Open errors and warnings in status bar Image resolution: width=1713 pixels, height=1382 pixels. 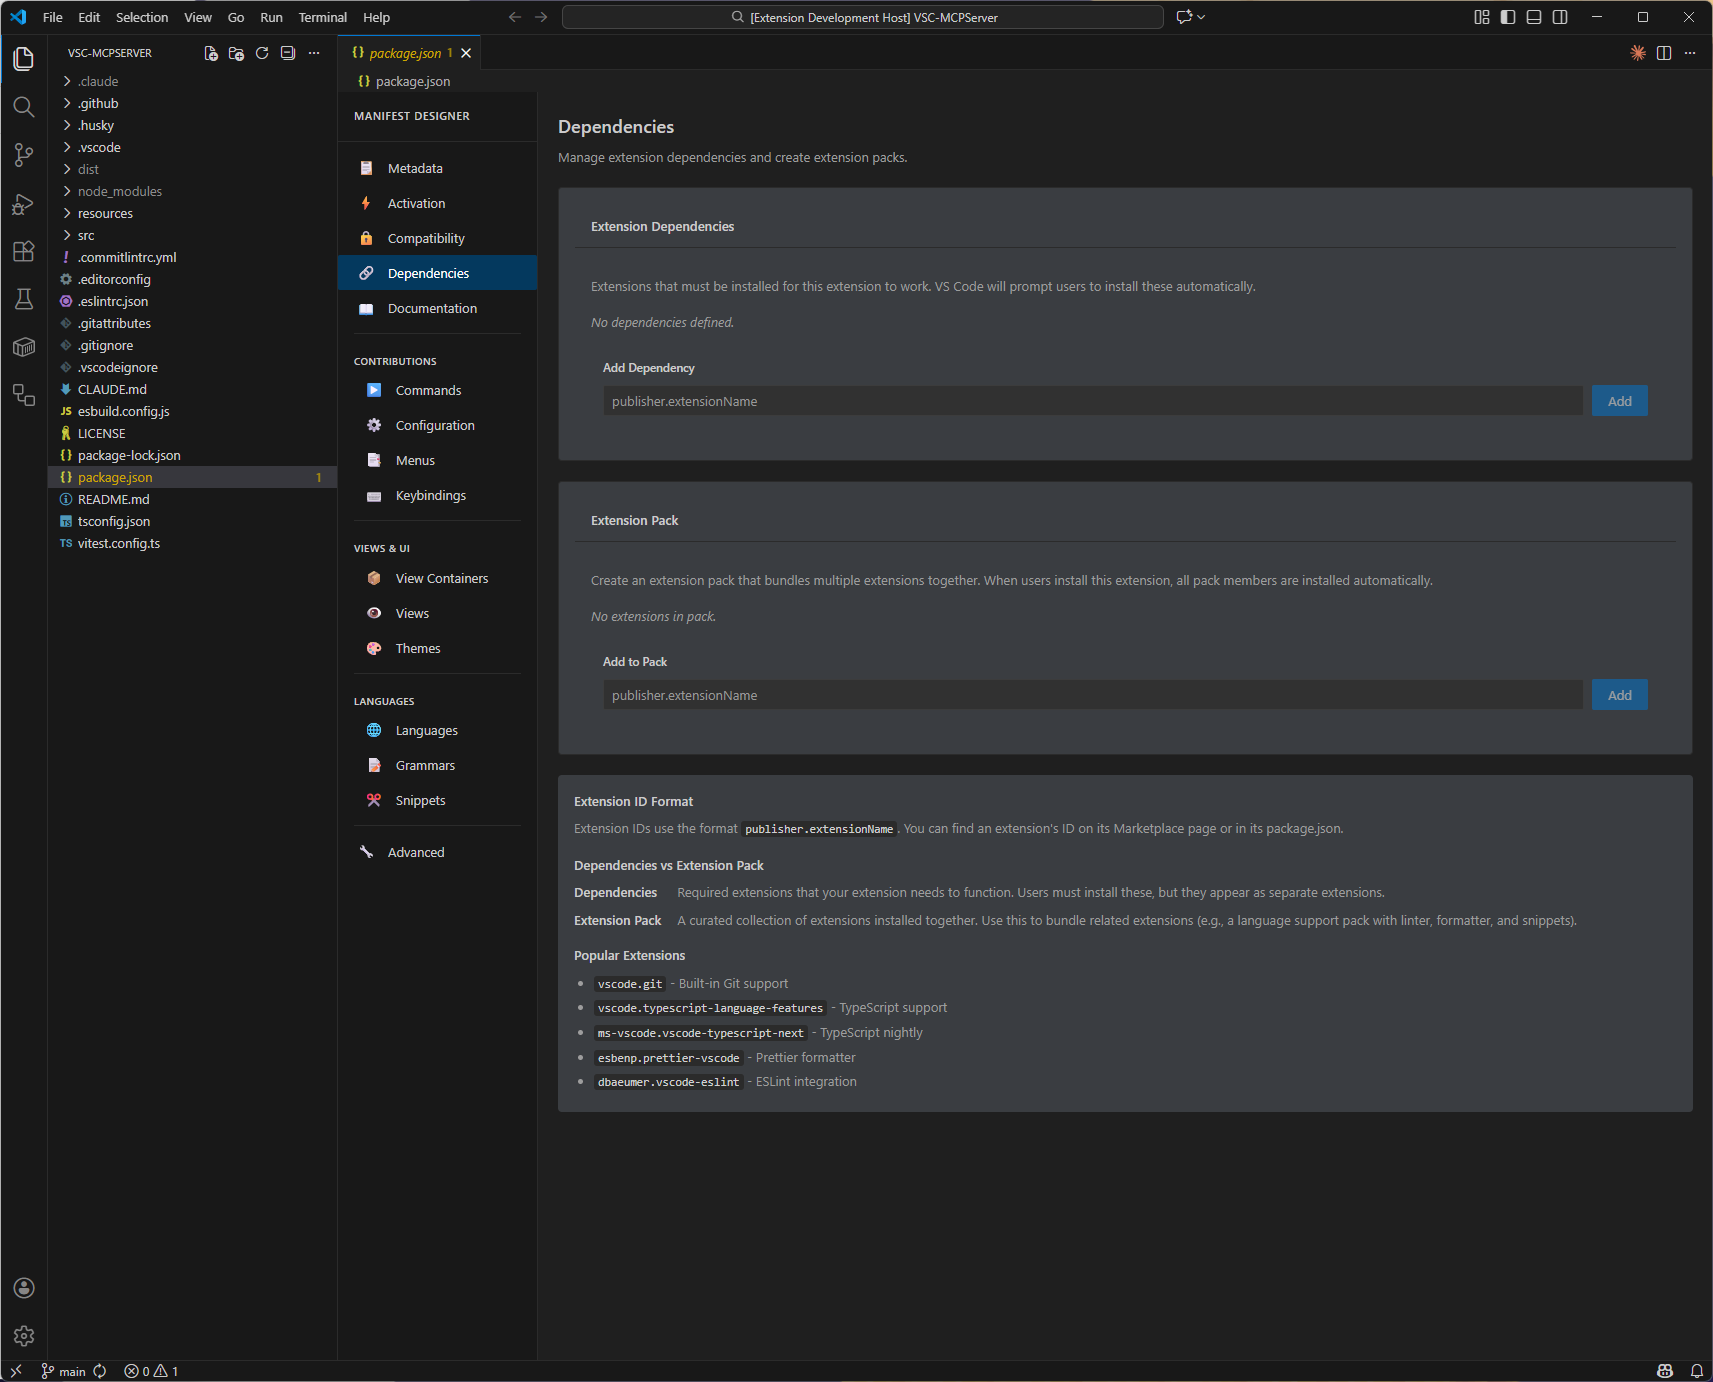151,1371
